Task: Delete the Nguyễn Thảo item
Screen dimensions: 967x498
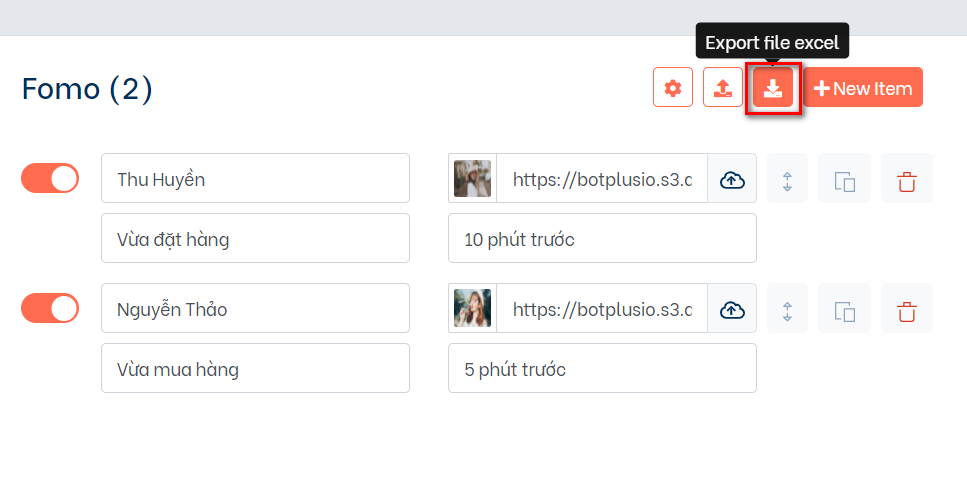Action: (907, 310)
